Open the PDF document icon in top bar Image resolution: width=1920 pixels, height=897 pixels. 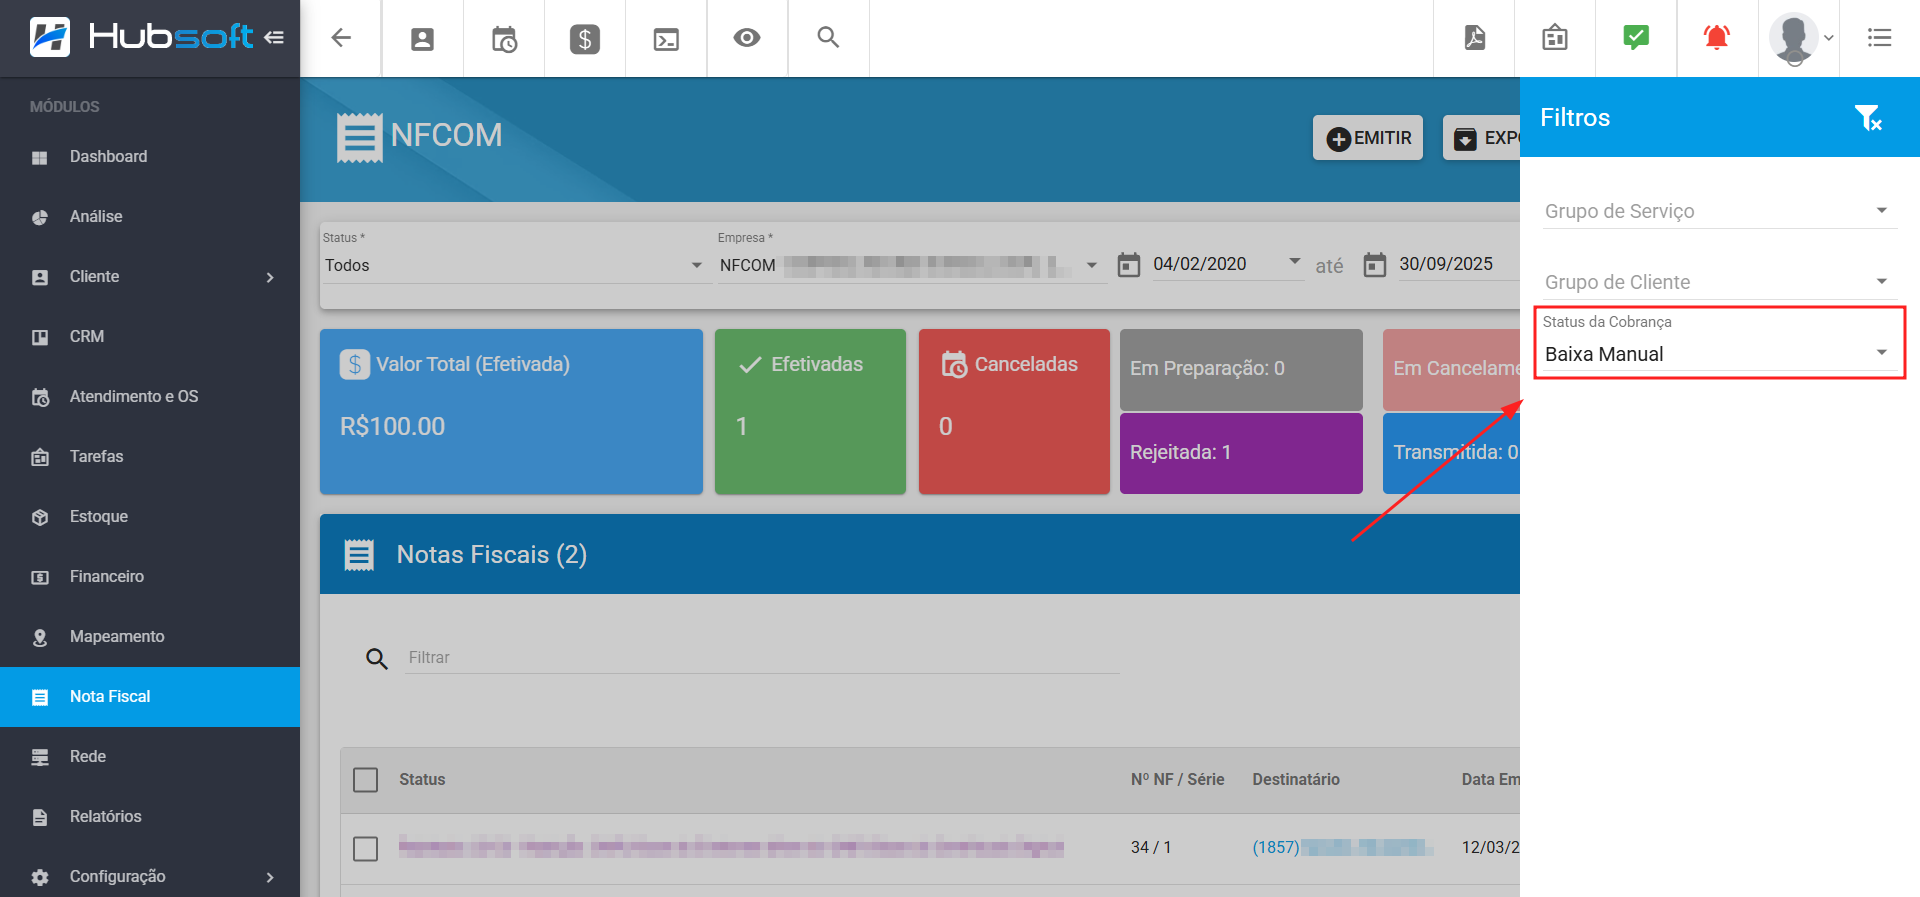coord(1474,38)
